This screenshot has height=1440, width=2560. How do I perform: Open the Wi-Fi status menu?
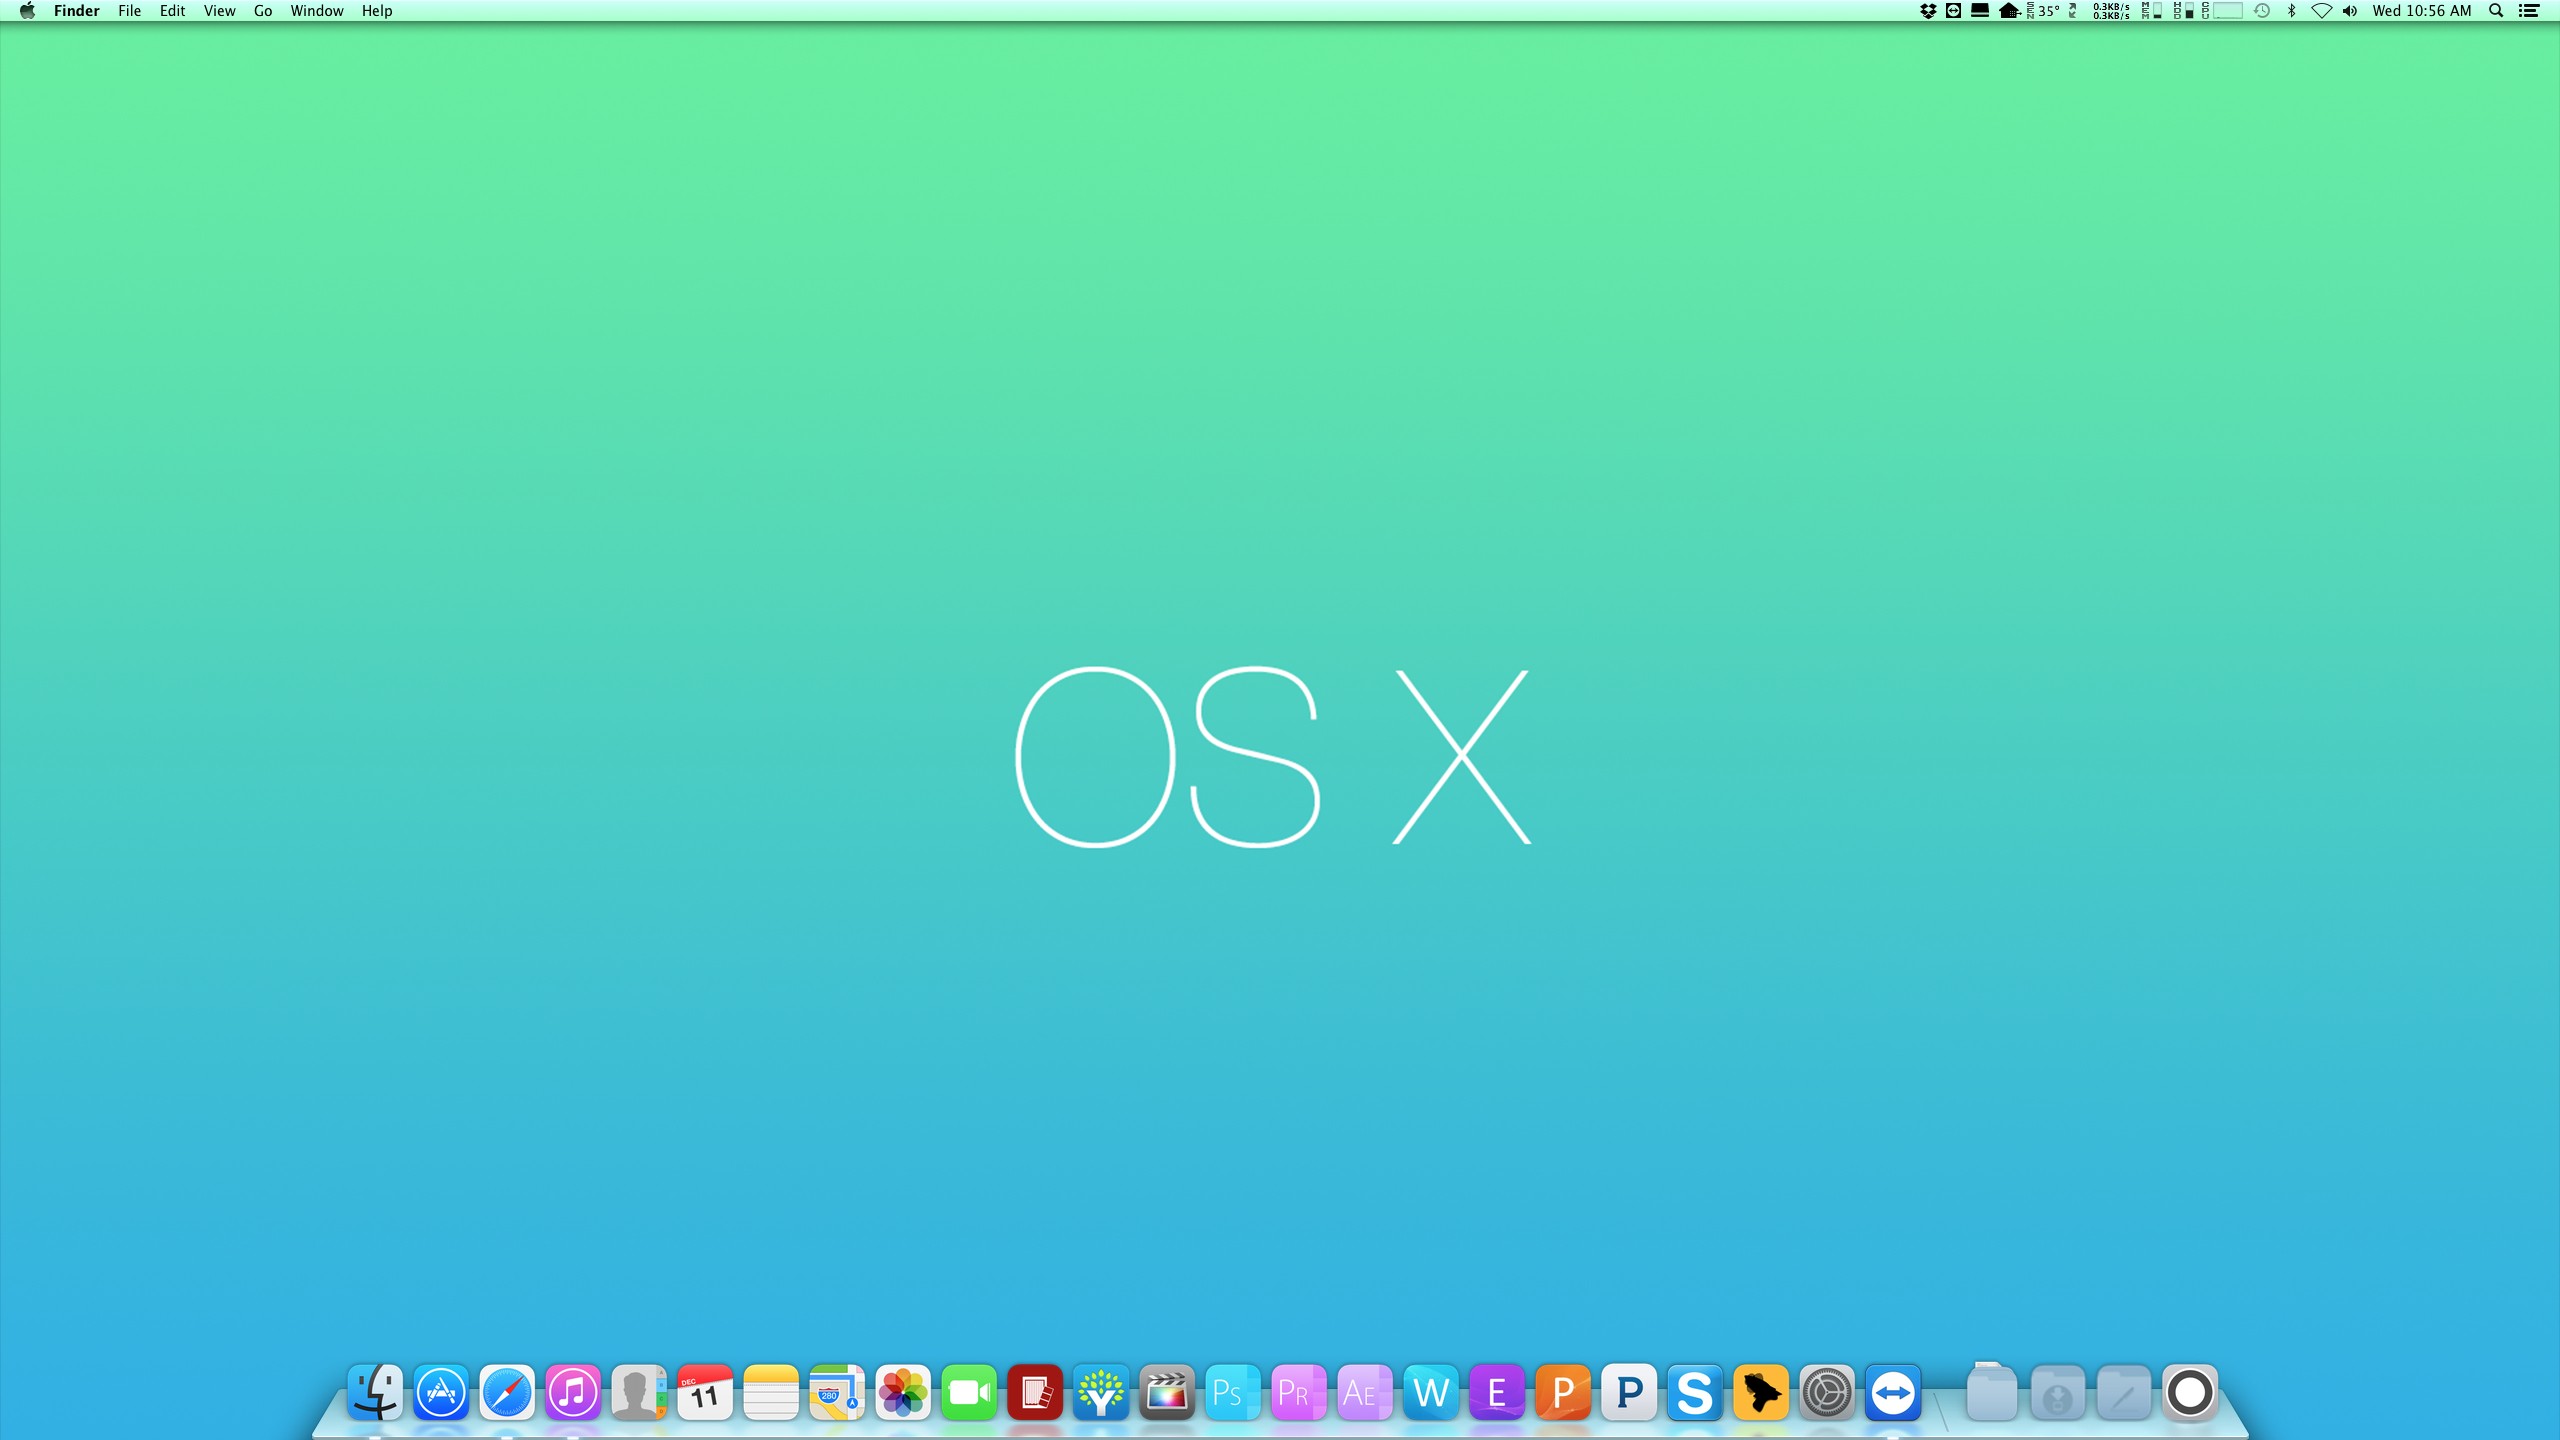(2321, 11)
